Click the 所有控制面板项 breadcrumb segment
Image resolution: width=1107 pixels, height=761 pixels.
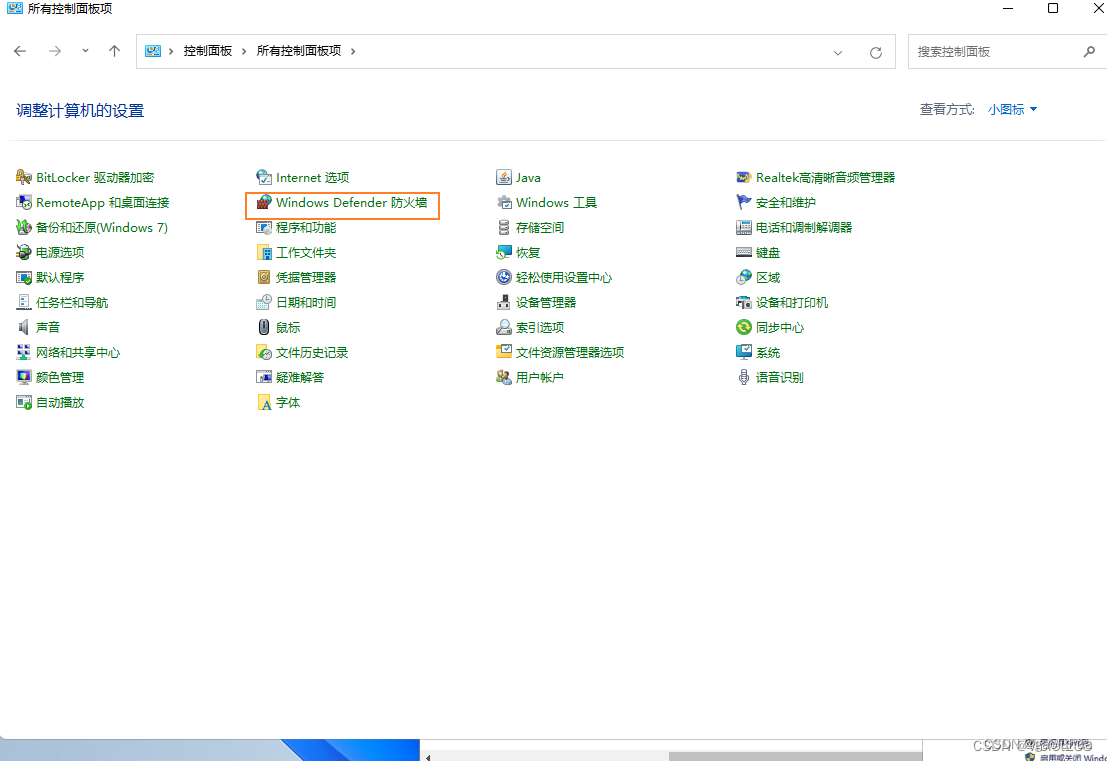(x=299, y=51)
